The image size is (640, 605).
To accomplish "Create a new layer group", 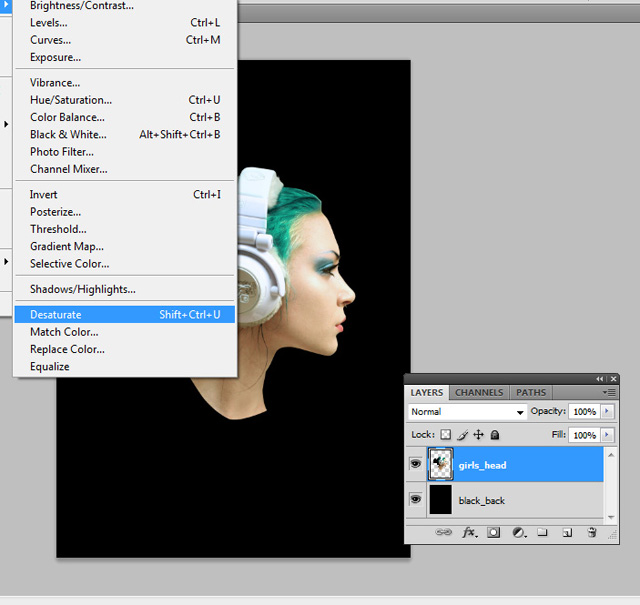I will pos(541,533).
